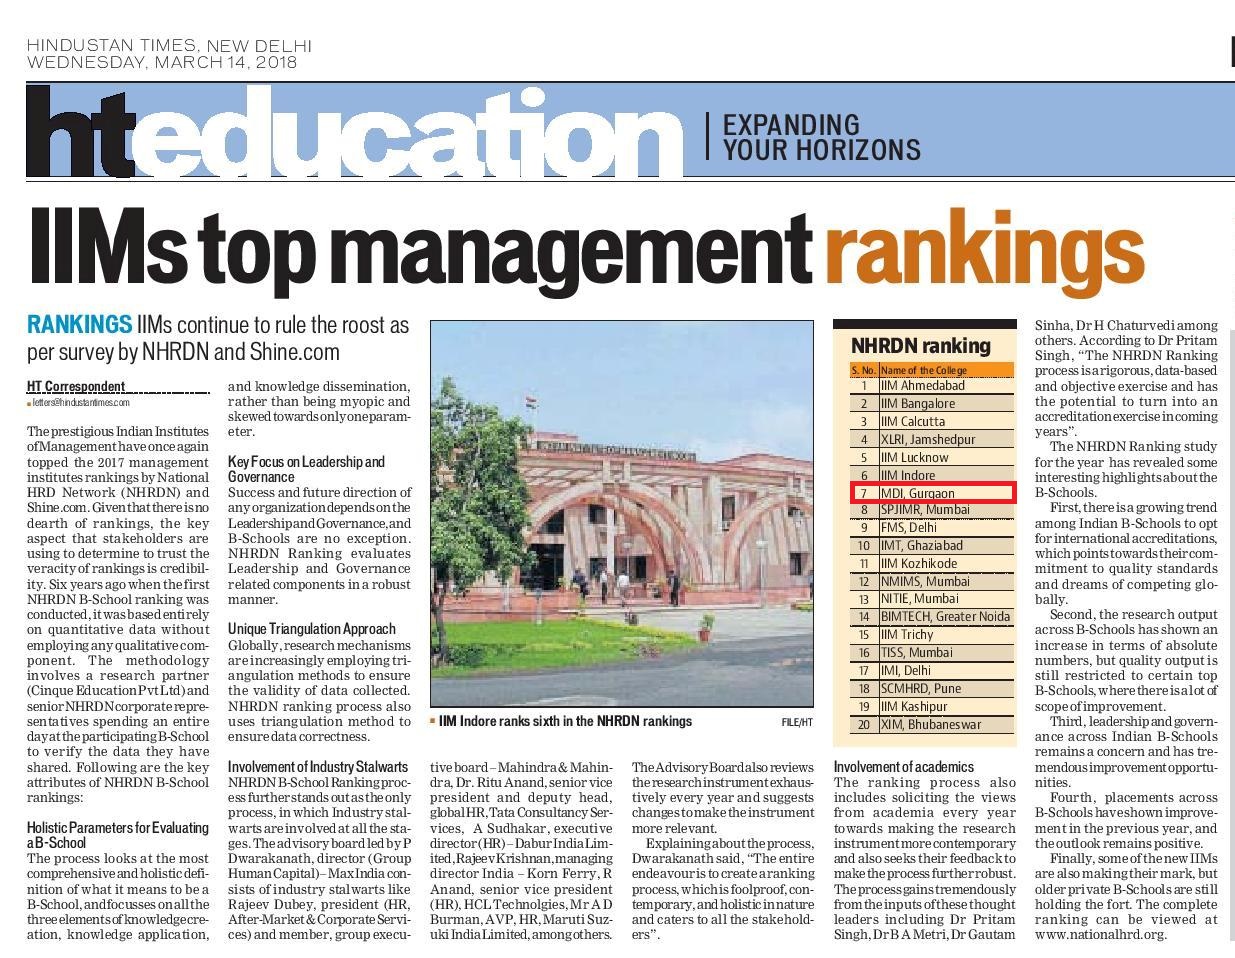This screenshot has width=1235, height=958.
Task: Click the date 'WEDNESDAY, MARCH 14, 2018'
Action: pos(162,62)
